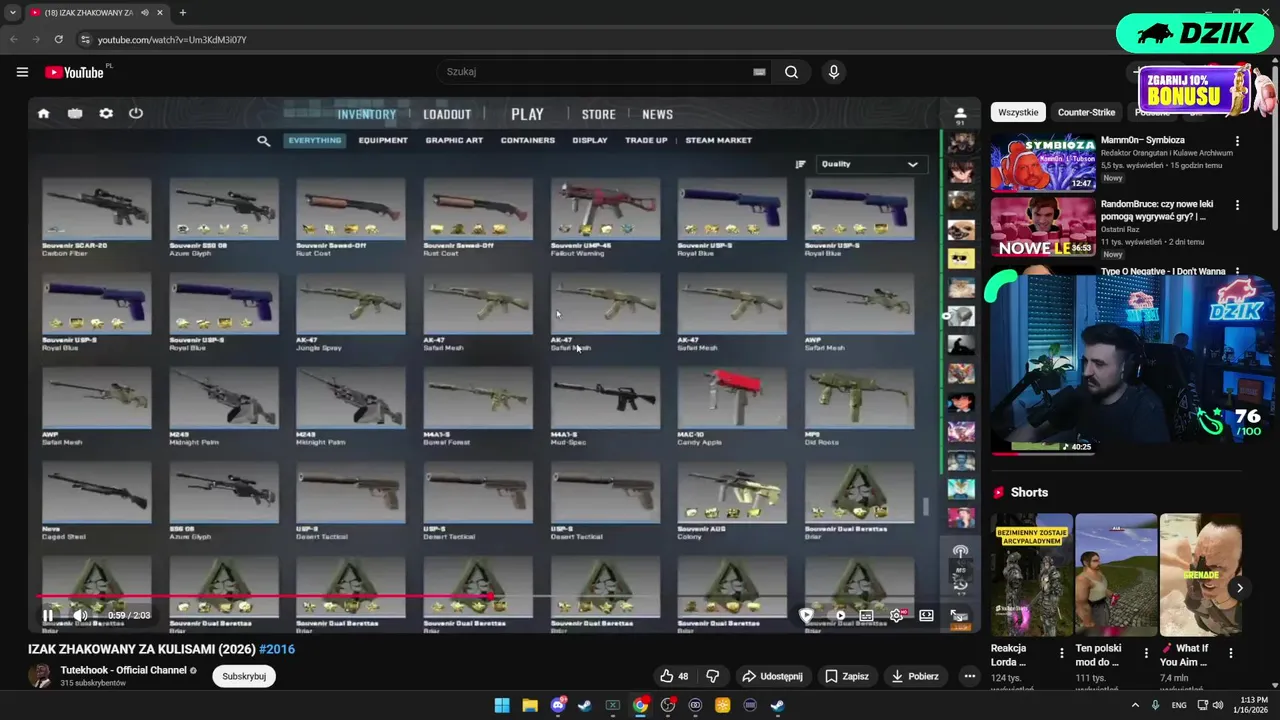Open Discord from the taskbar
Viewport: 1280px width, 720px height.
point(558,705)
